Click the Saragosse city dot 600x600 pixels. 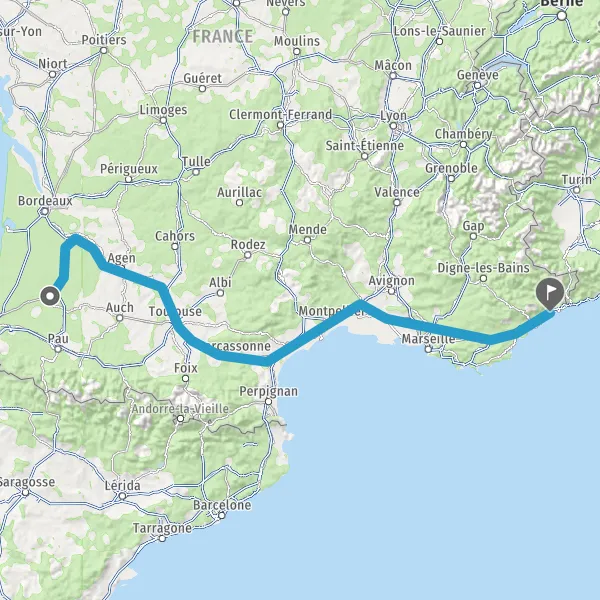tap(25, 492)
